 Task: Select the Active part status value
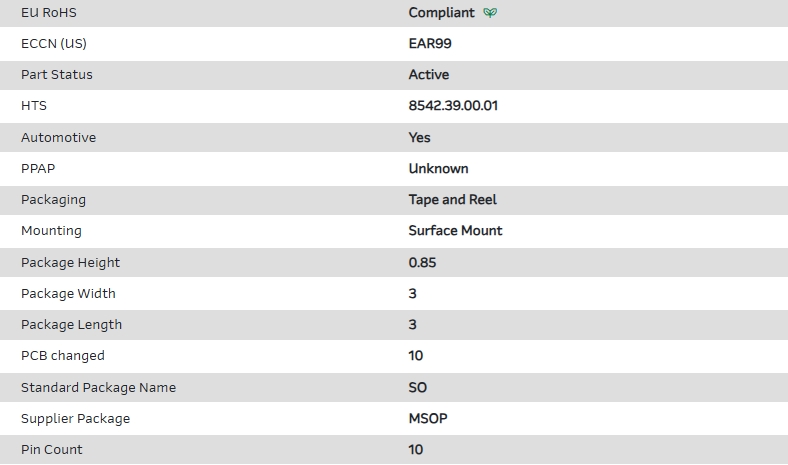tap(429, 75)
